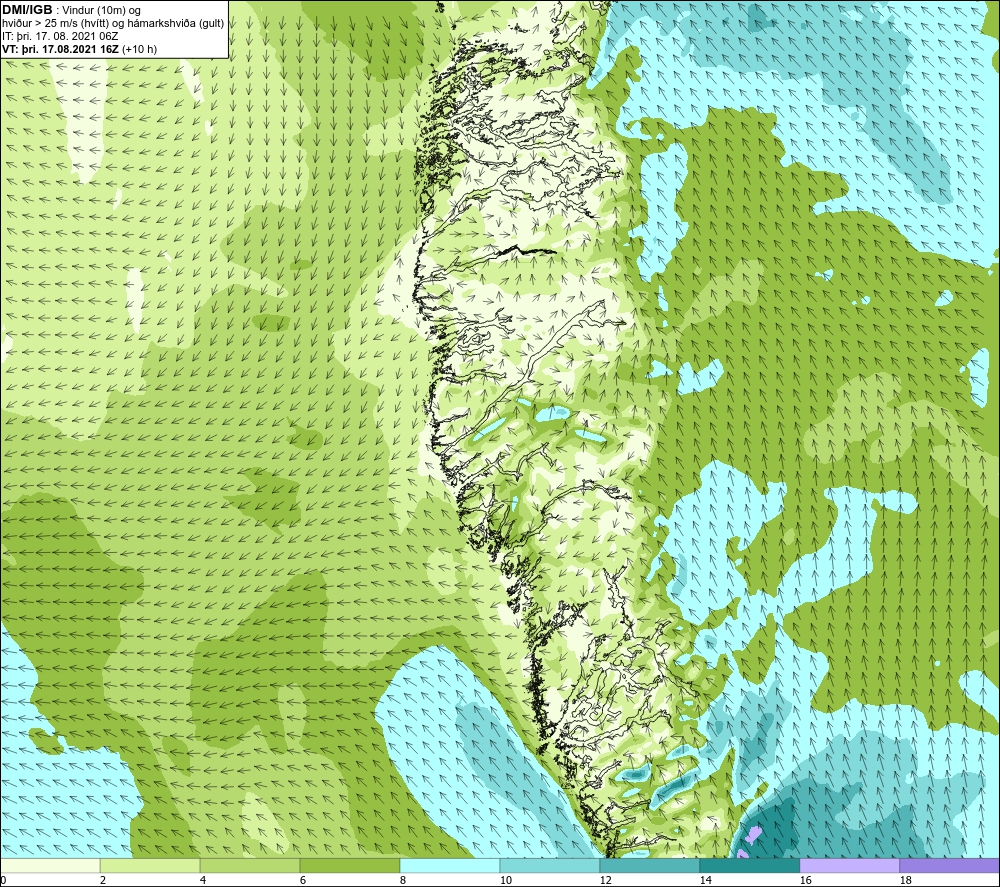Click the legend tick label '6'
Image resolution: width=1000 pixels, height=887 pixels.
[x=303, y=880]
